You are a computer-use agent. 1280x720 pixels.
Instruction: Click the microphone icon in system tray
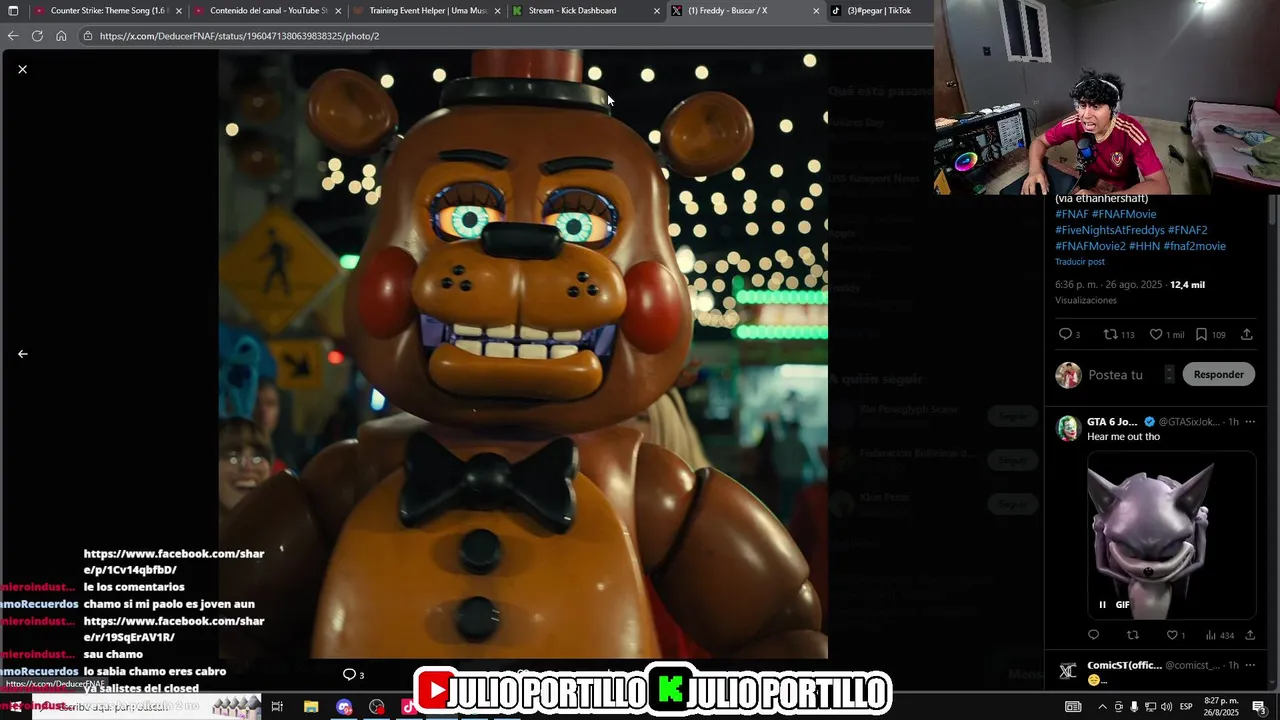(x=1134, y=707)
